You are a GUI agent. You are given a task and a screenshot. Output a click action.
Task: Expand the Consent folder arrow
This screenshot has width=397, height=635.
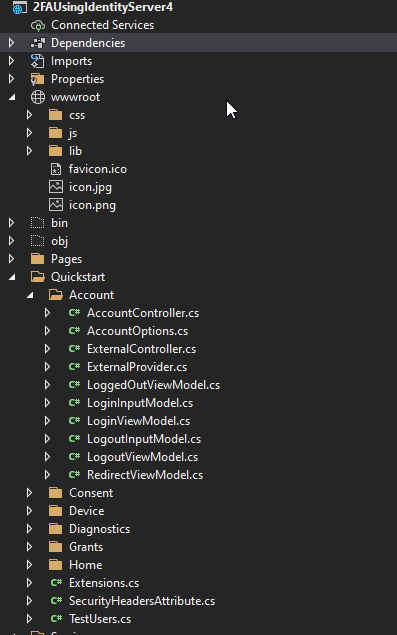click(x=29, y=493)
